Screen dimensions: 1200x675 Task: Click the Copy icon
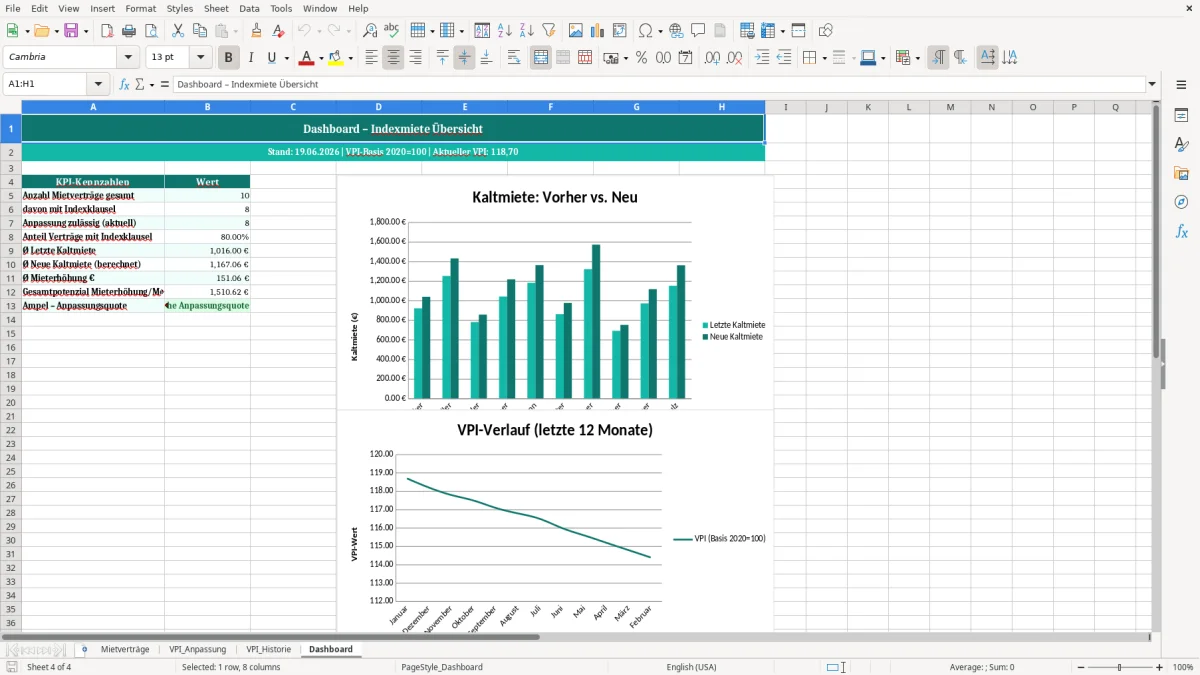pos(200,31)
